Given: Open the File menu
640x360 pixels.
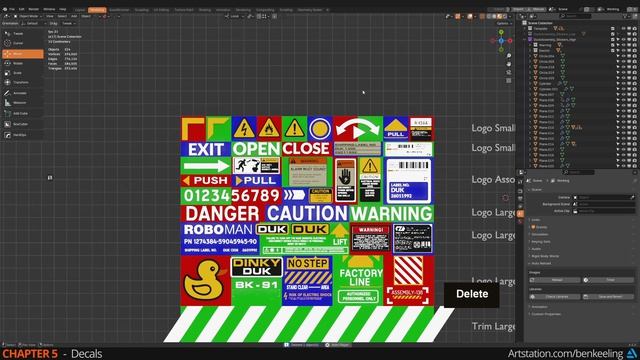Looking at the screenshot, I should point(12,9).
